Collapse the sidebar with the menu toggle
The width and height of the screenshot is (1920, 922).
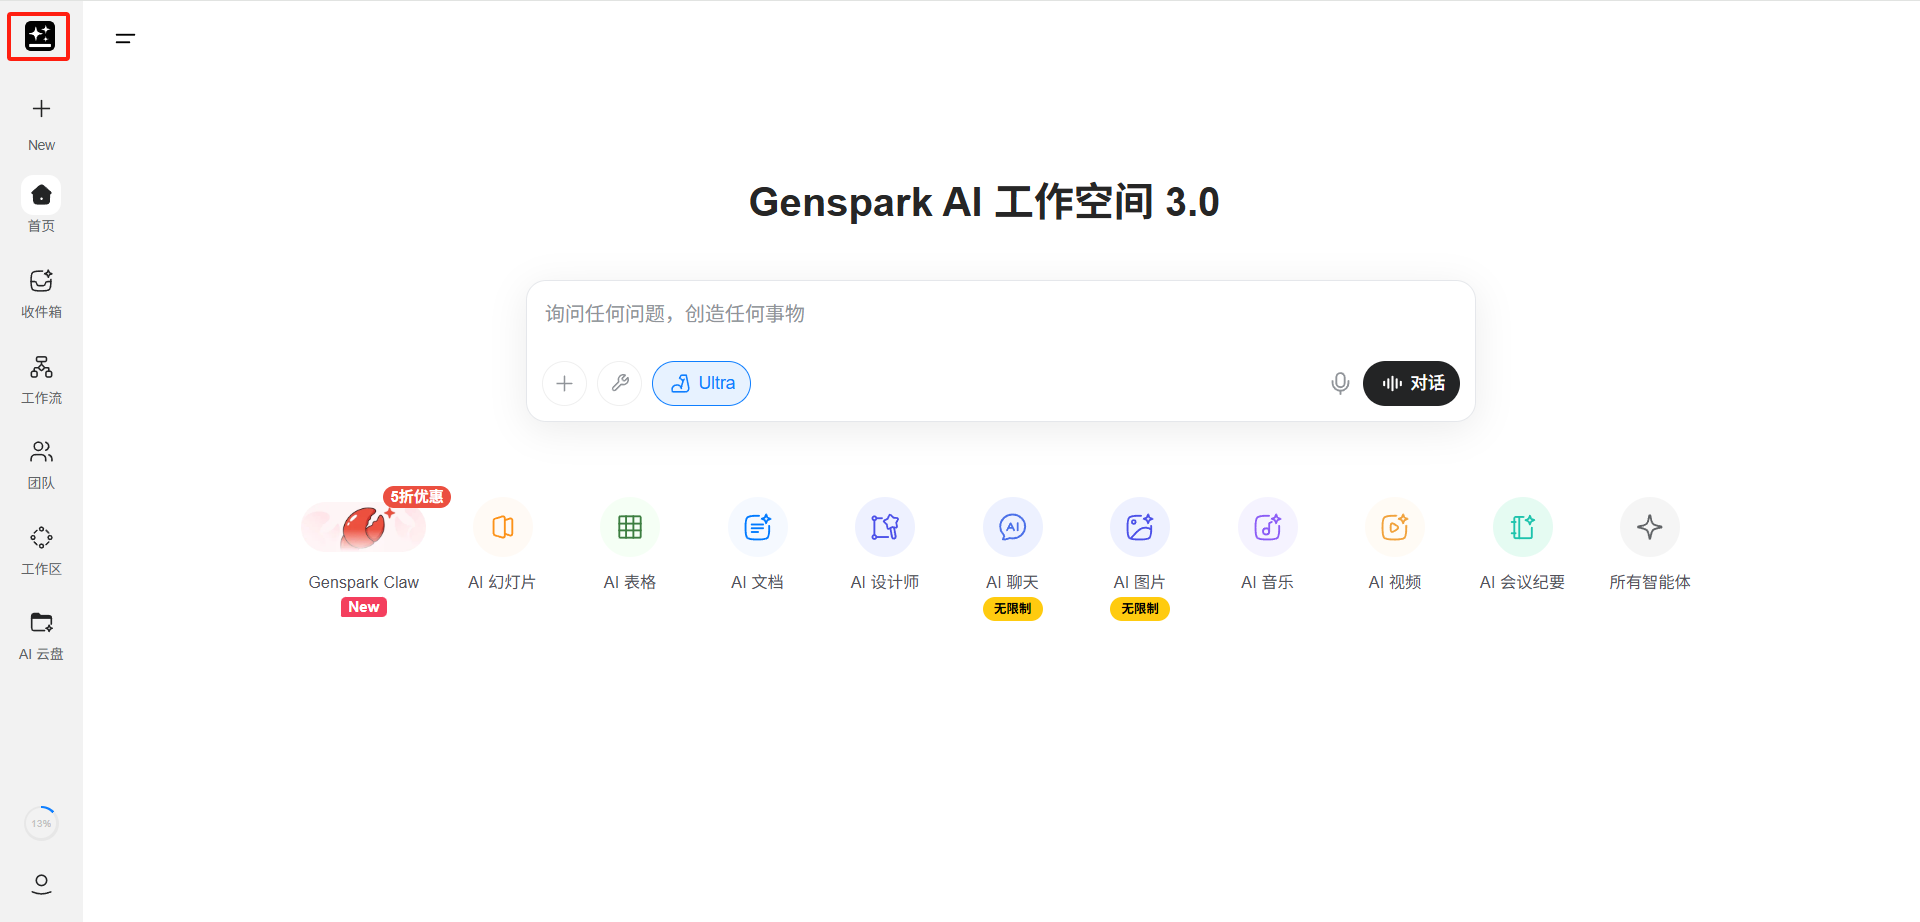tap(125, 39)
